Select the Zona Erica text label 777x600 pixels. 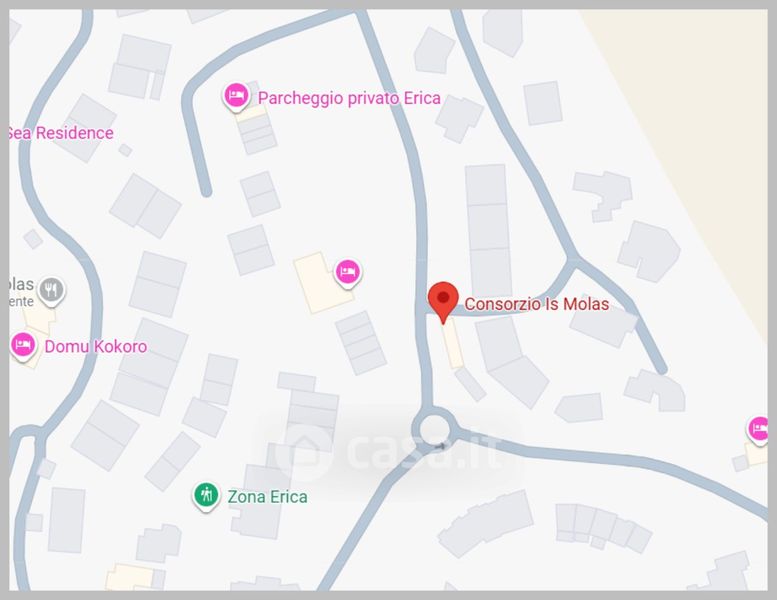click(x=268, y=496)
